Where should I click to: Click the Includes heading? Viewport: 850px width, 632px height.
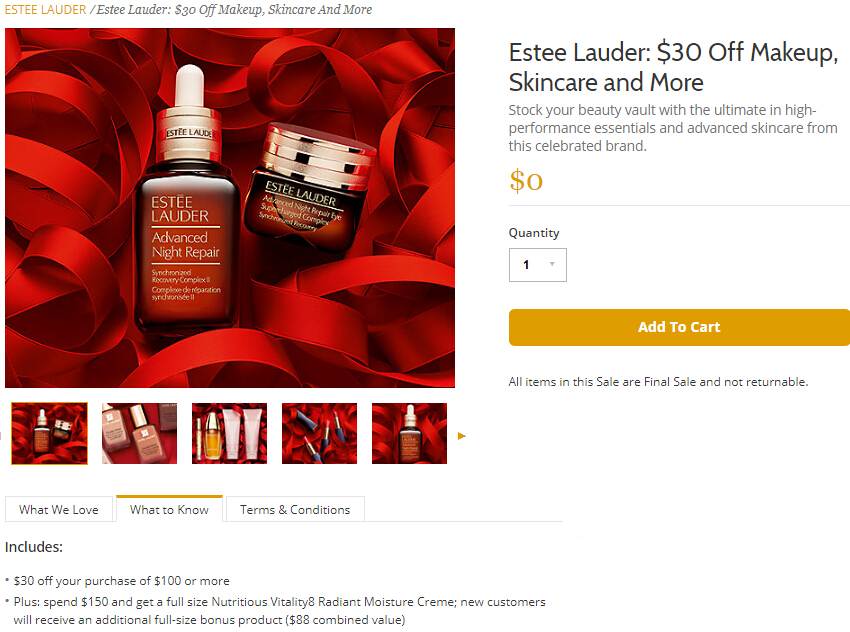pos(34,547)
